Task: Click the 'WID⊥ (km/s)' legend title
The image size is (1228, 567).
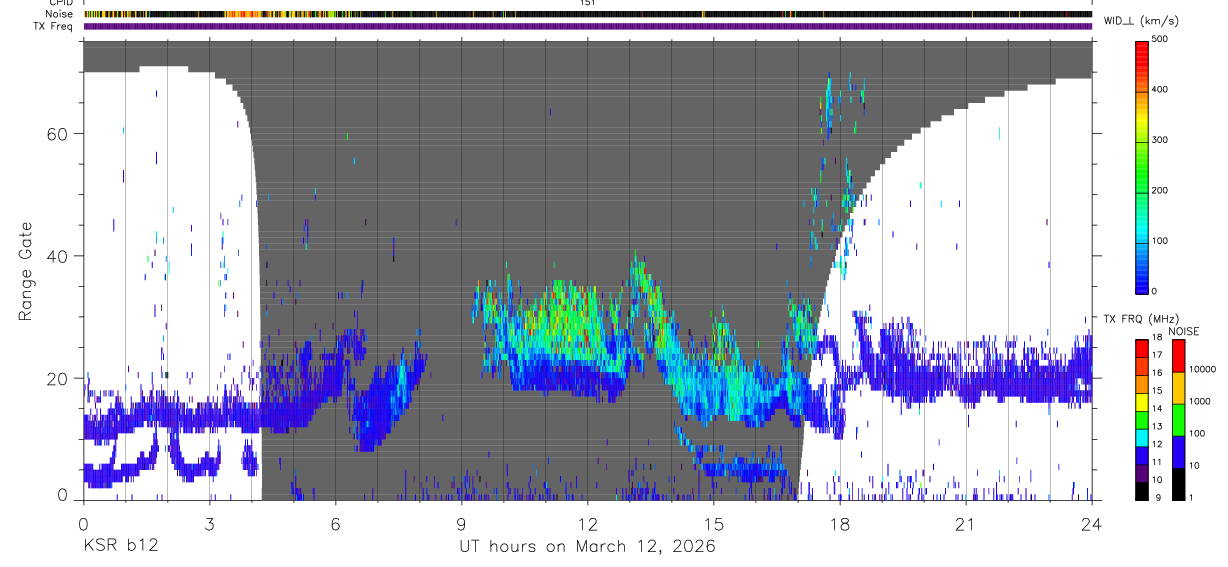Action: pos(1141,20)
